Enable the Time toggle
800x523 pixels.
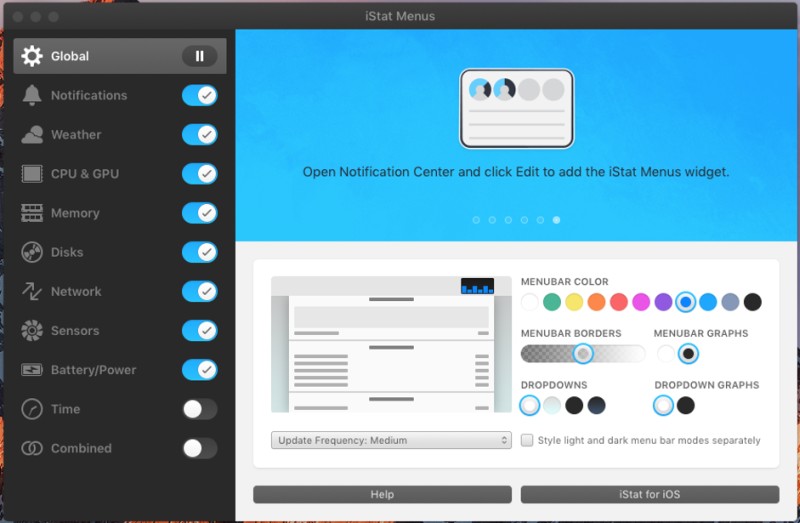tap(199, 409)
